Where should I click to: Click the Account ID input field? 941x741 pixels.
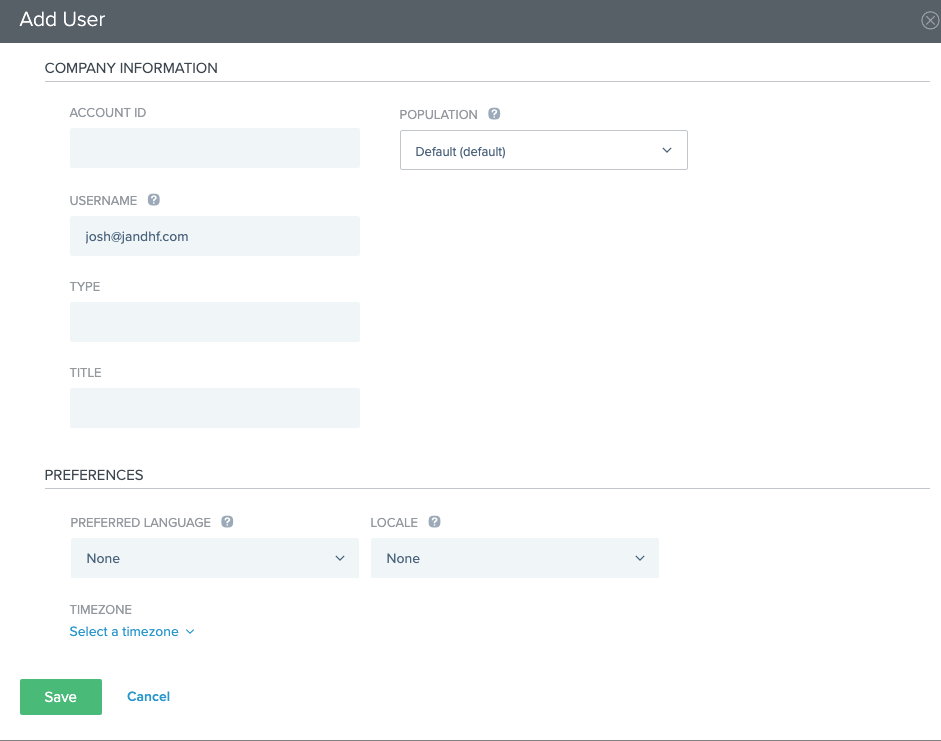[x=214, y=147]
